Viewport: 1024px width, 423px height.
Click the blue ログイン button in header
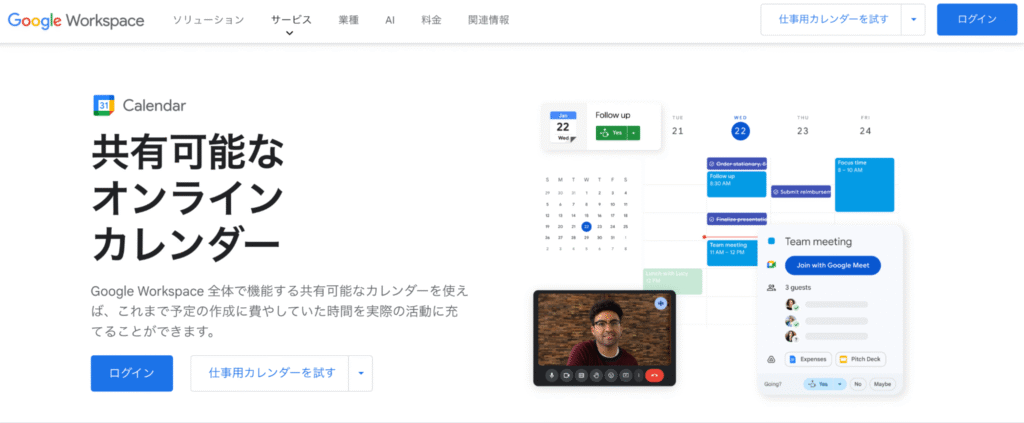pos(976,20)
